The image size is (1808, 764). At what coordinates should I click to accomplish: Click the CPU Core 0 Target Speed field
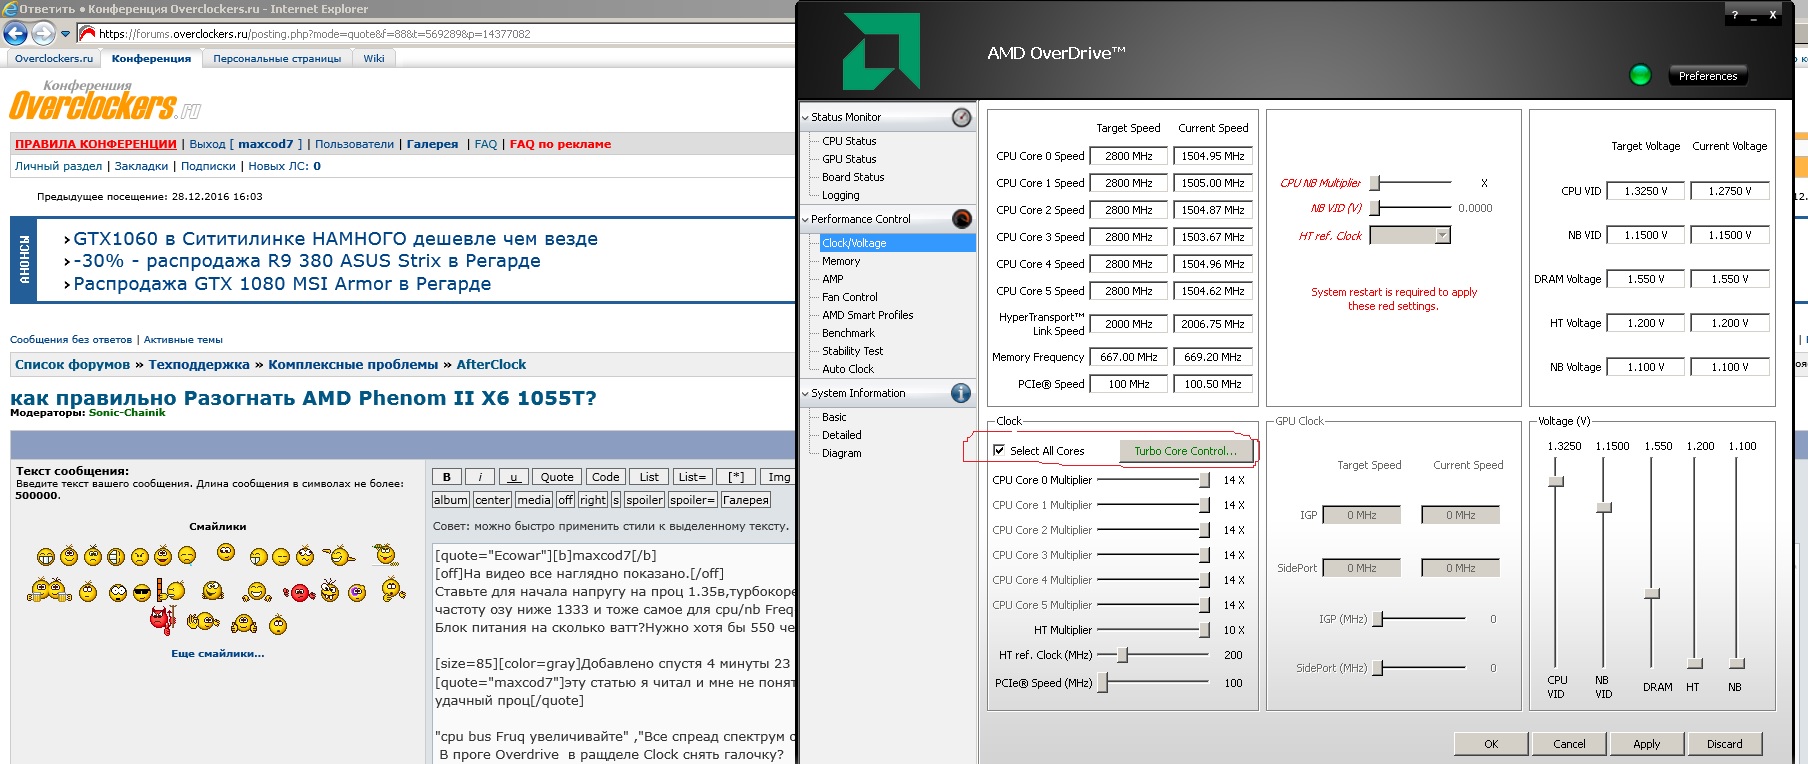click(x=1129, y=156)
